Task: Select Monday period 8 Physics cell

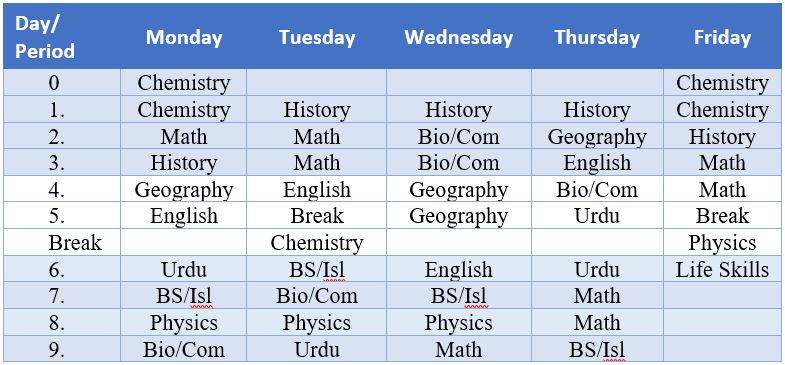Action: pyautogui.click(x=184, y=322)
